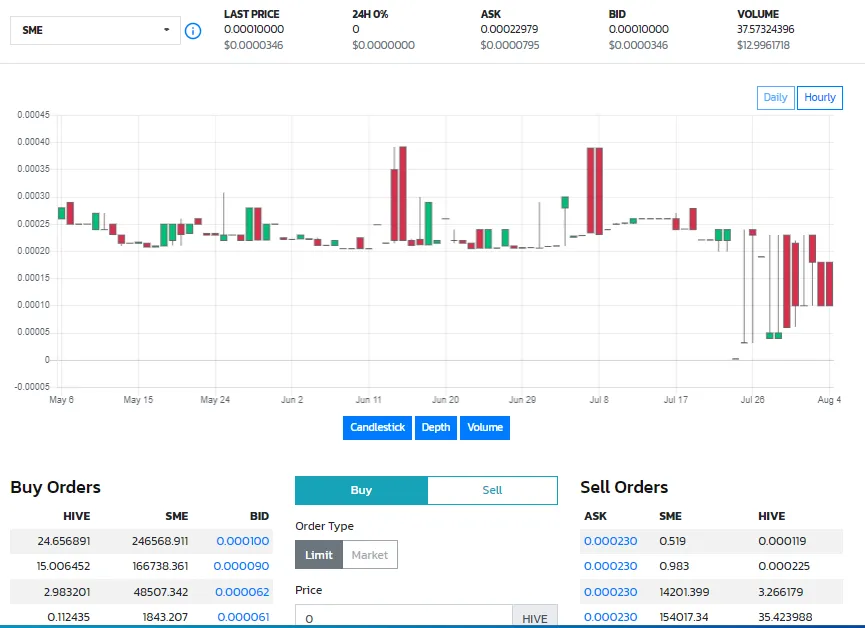Click the Aug 4 date axis label
Viewport: 865px width, 628px height.
829,400
